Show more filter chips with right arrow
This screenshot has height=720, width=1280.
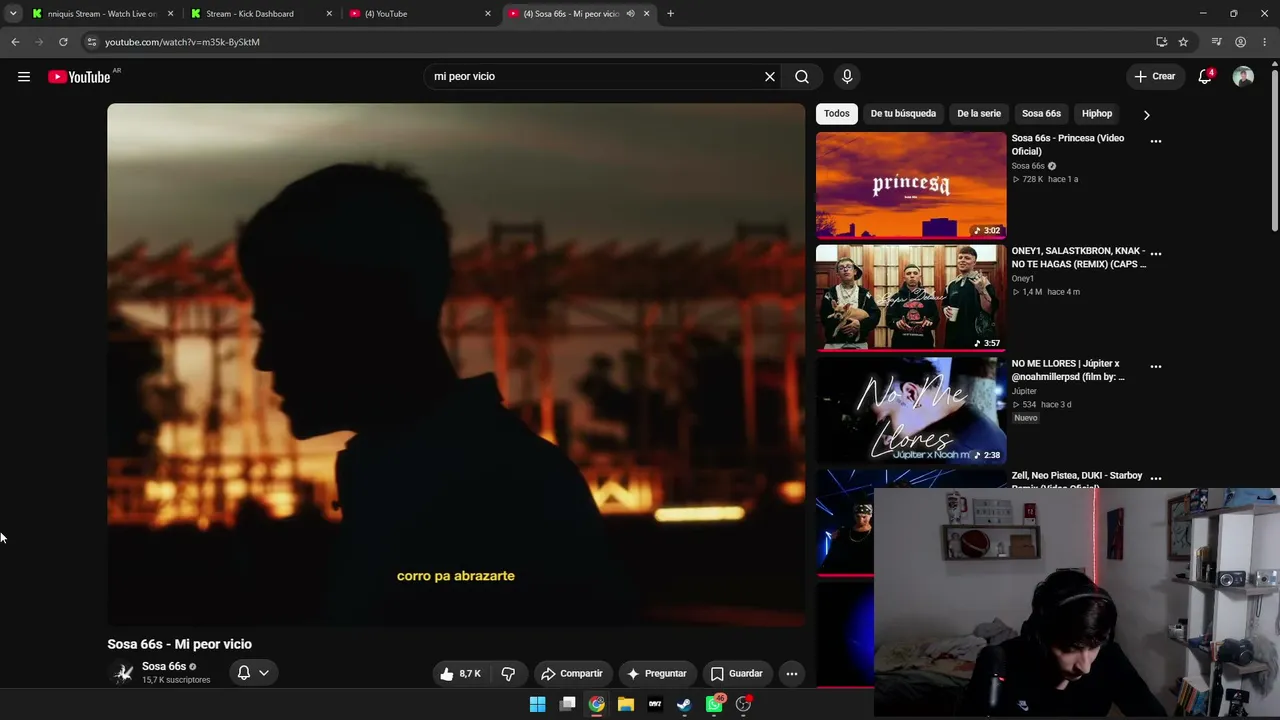[x=1146, y=115]
